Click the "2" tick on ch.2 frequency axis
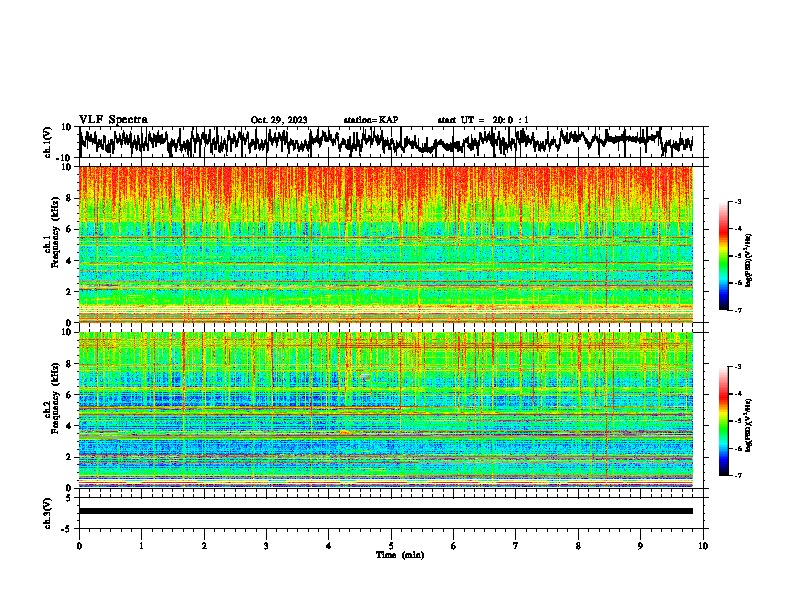The image size is (792, 612). click(x=69, y=457)
